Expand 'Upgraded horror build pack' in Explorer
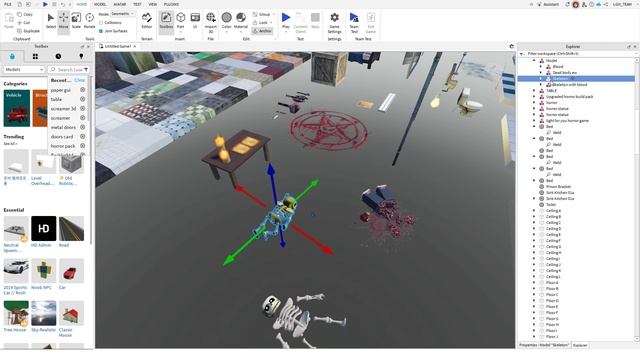Viewport: 640px width, 360px height. (x=534, y=97)
